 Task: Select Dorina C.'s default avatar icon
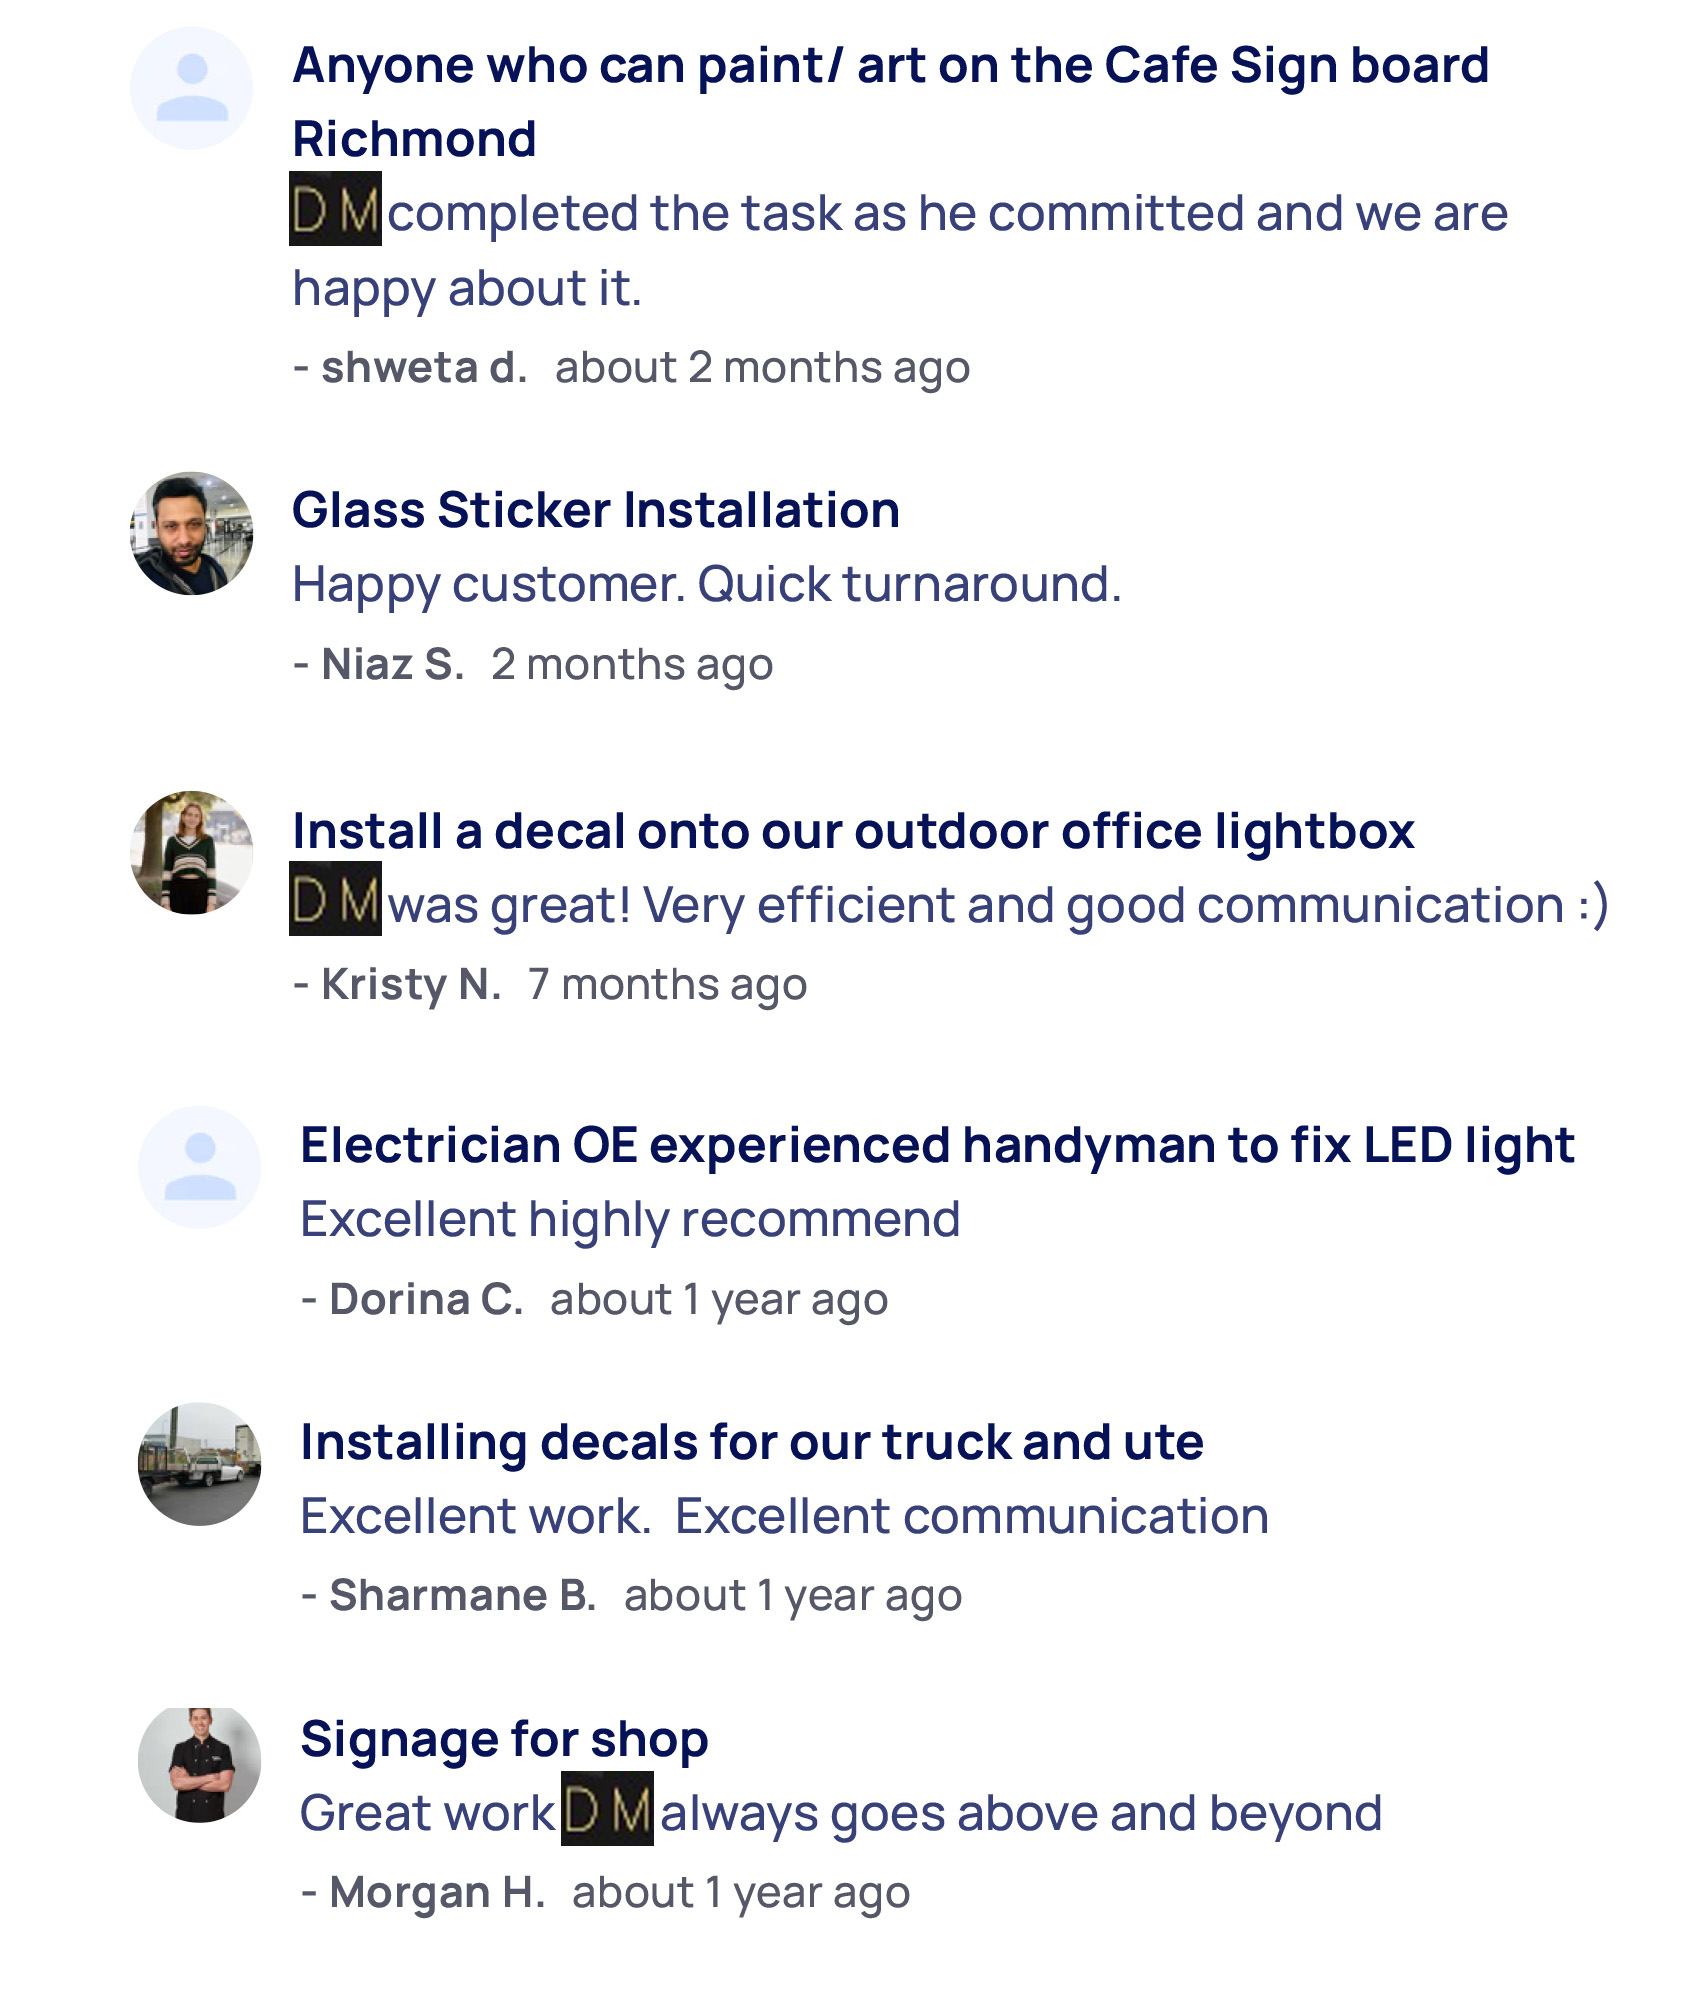199,1167
